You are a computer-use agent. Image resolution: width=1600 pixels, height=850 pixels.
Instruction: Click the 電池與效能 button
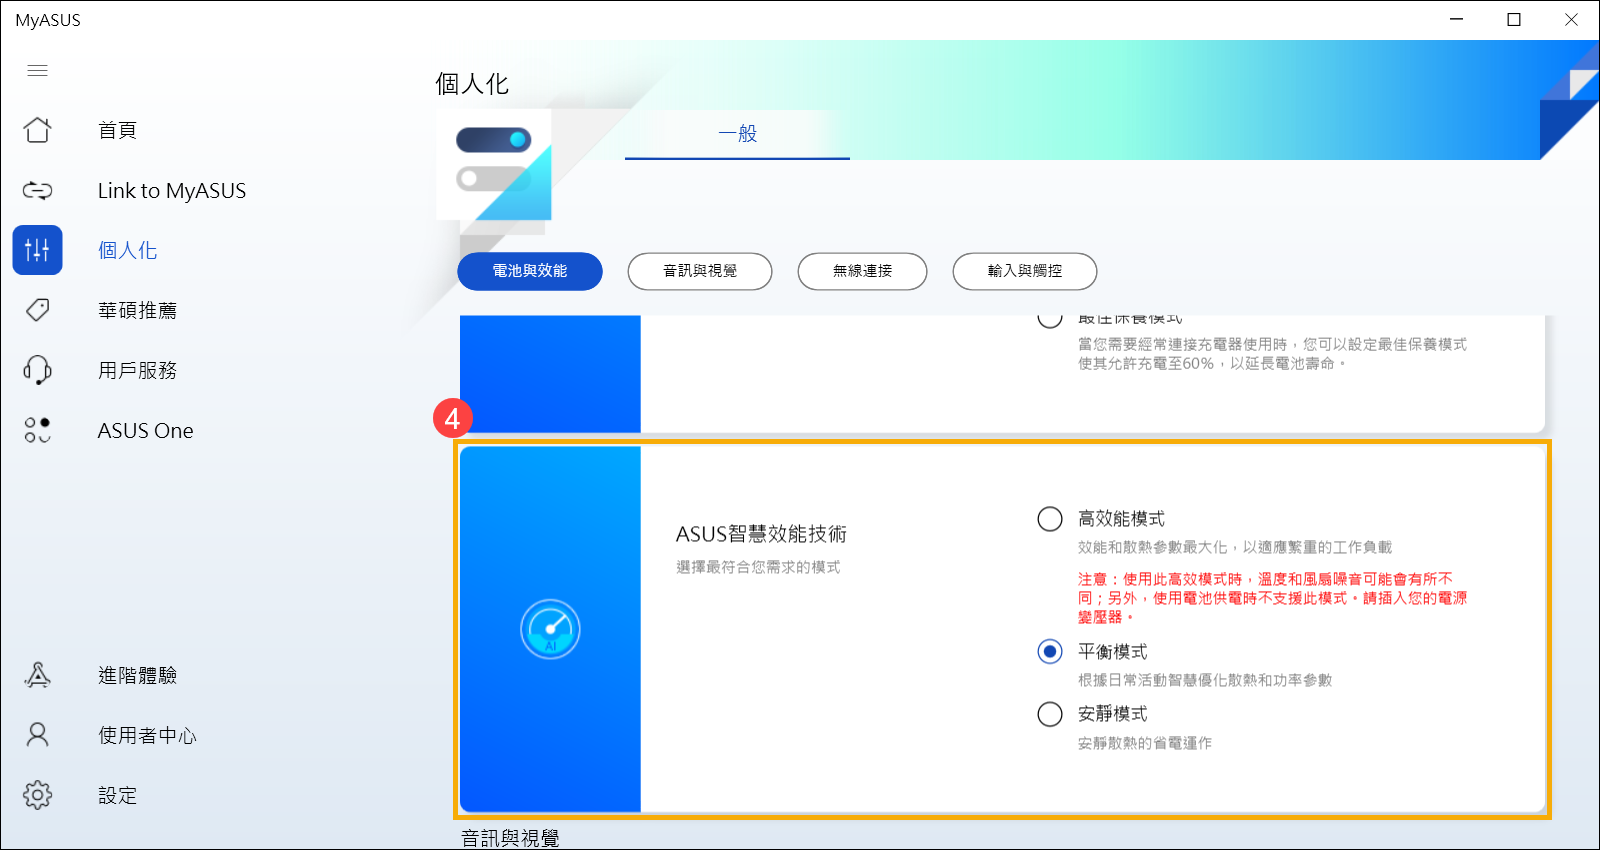(530, 271)
